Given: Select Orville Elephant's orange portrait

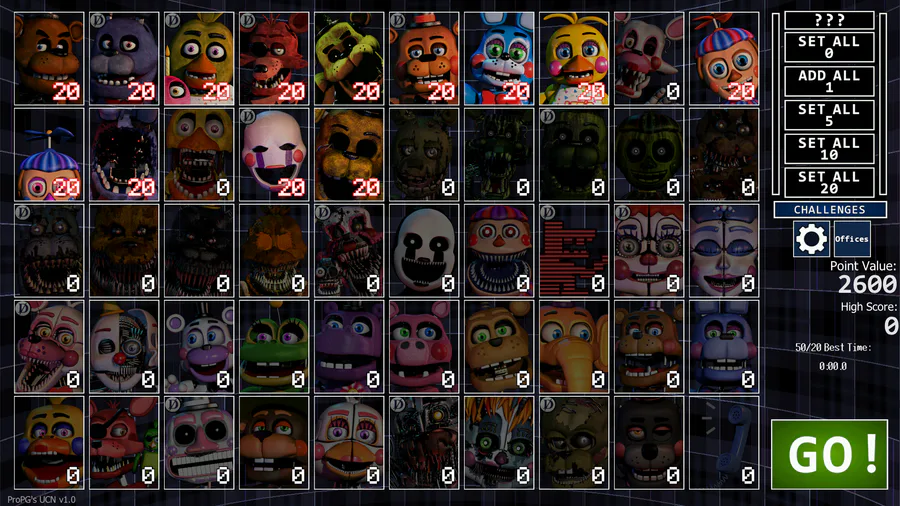Looking at the screenshot, I should 574,347.
